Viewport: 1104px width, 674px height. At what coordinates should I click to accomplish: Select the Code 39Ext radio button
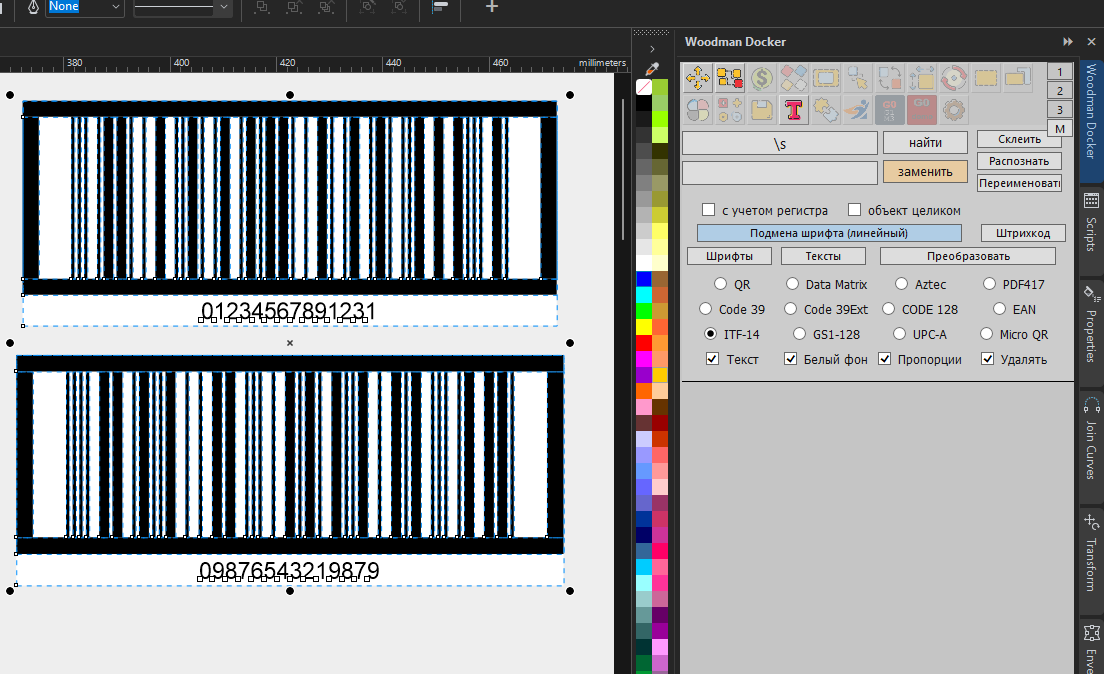(x=790, y=308)
